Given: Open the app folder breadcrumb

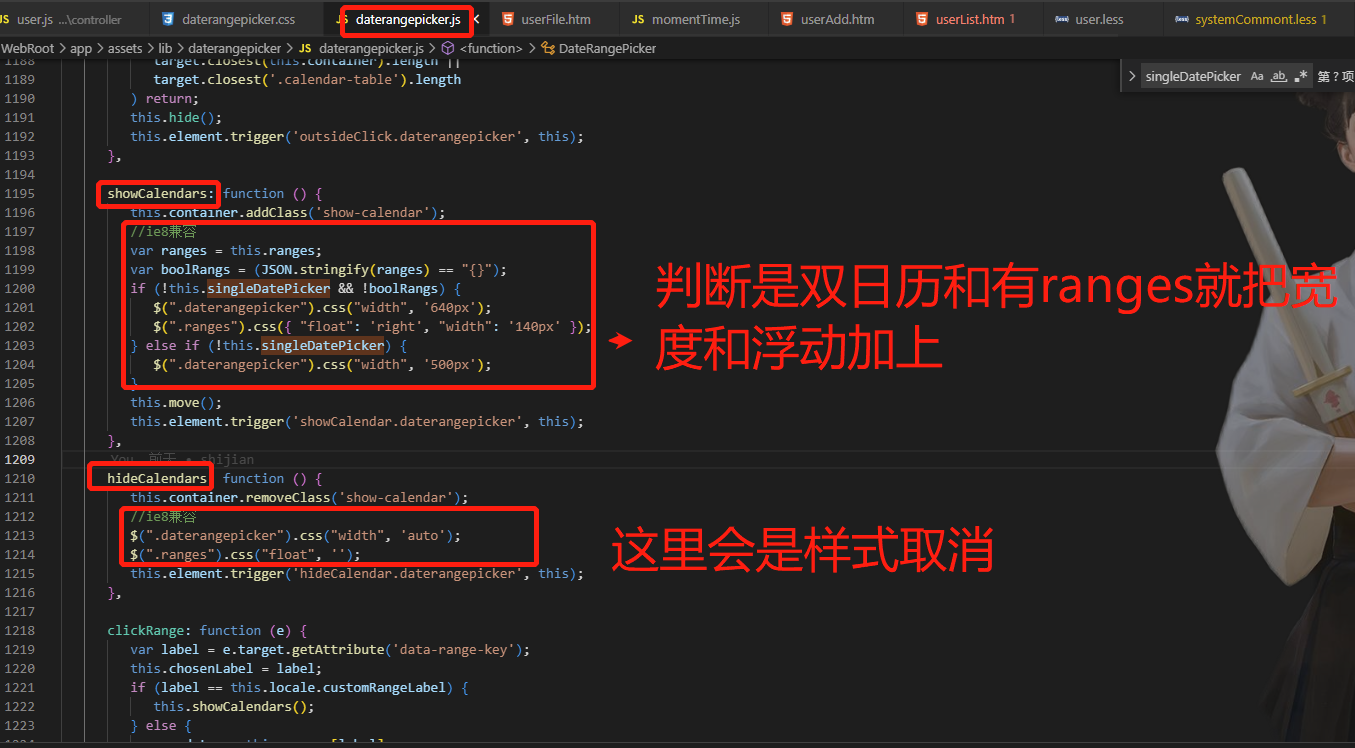Looking at the screenshot, I should pyautogui.click(x=81, y=48).
